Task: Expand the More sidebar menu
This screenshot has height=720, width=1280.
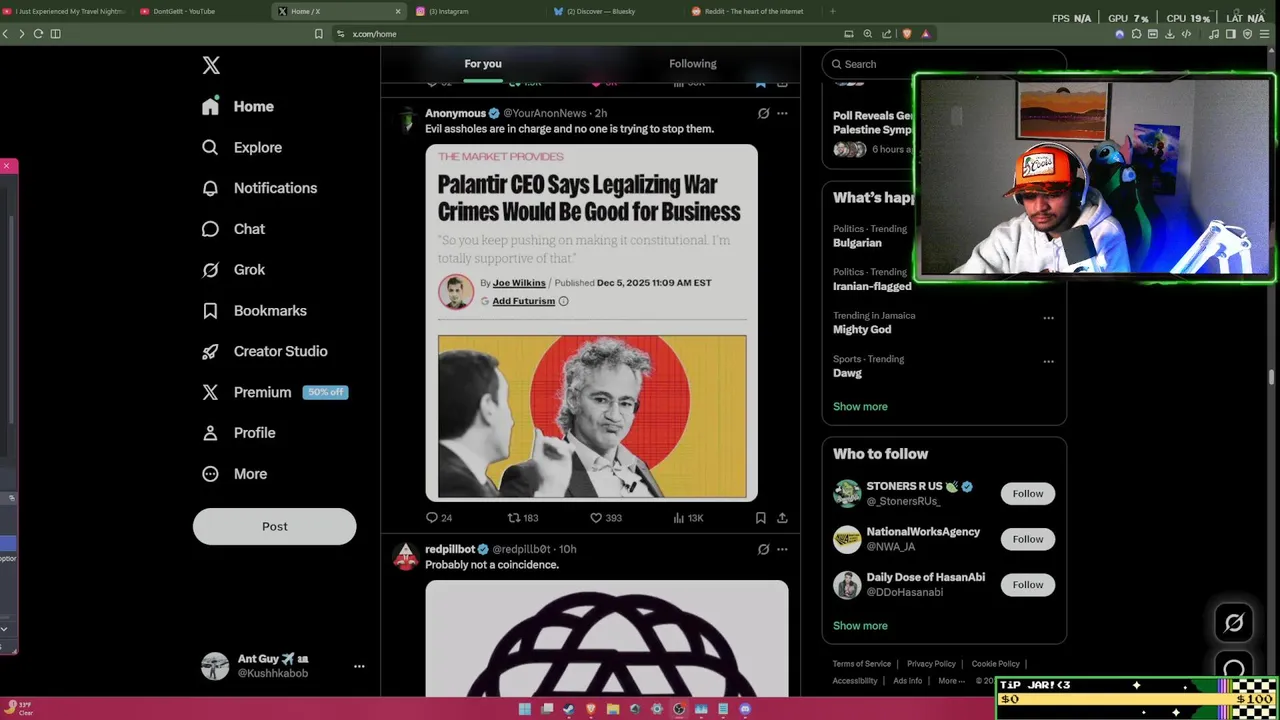Action: 234,474
